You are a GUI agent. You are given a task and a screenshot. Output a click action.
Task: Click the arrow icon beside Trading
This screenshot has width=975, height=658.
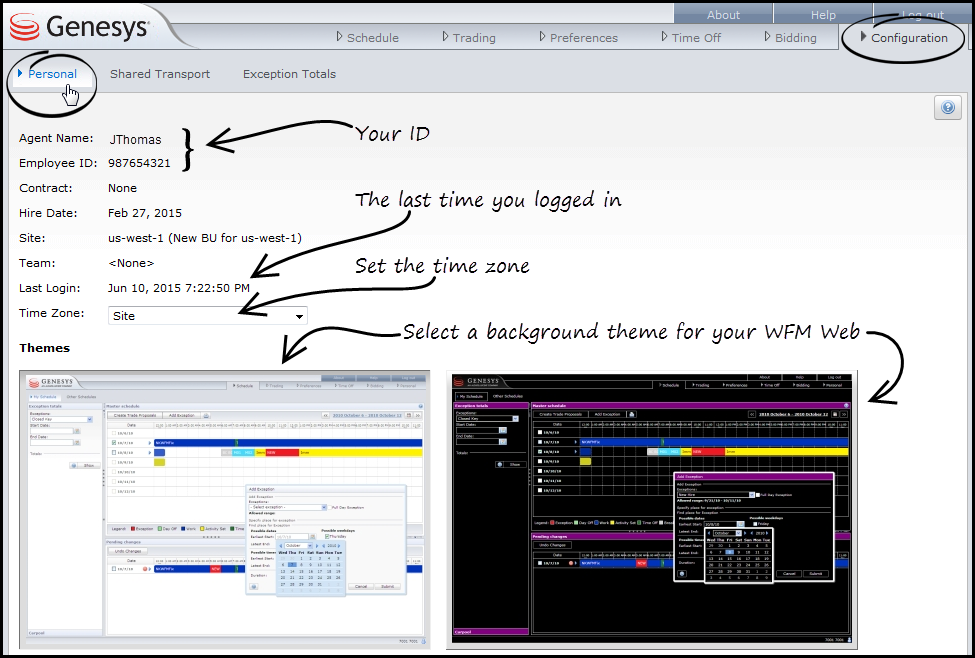pyautogui.click(x=445, y=37)
